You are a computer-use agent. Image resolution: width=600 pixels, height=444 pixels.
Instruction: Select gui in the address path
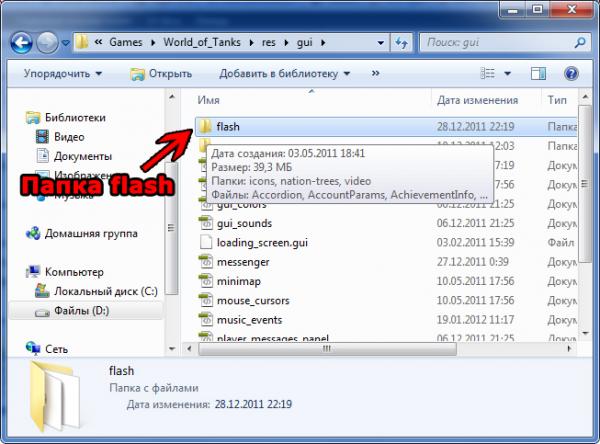point(305,42)
